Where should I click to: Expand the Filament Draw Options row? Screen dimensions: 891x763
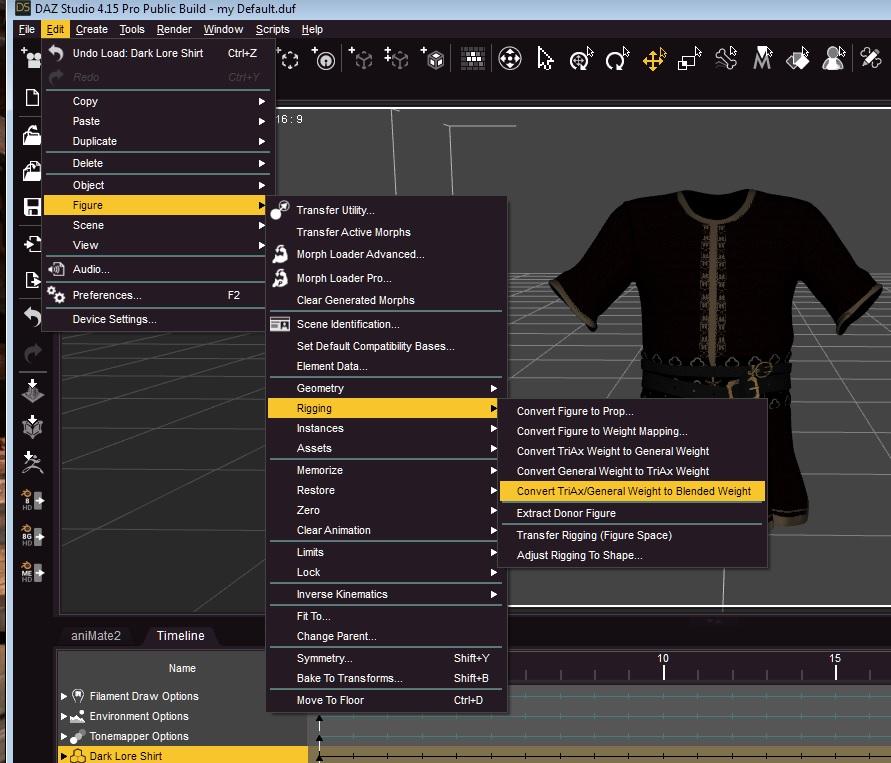pyautogui.click(x=65, y=696)
